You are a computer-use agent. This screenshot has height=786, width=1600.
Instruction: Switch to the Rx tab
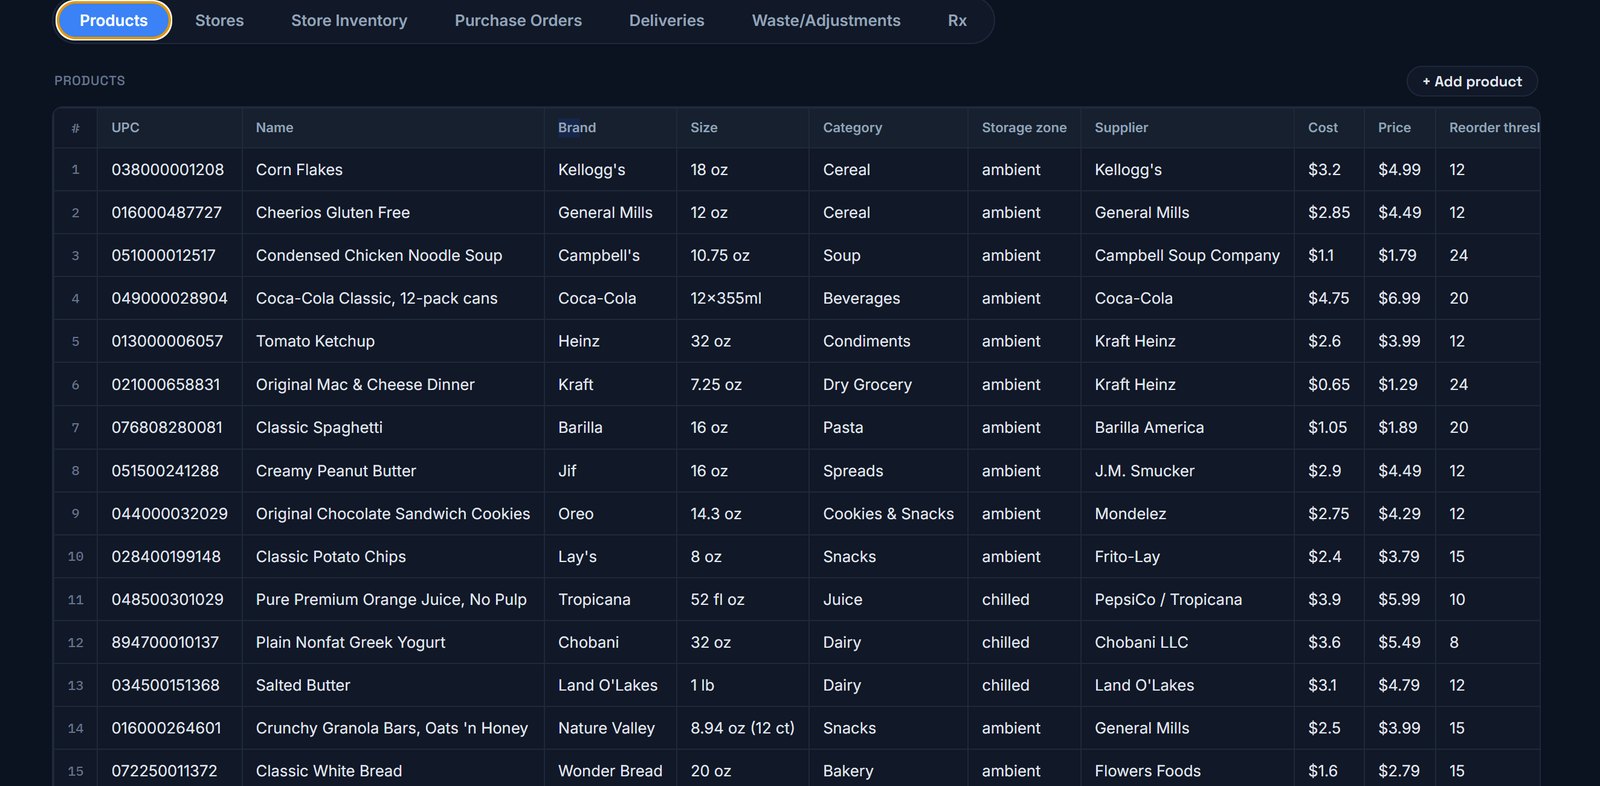coord(957,20)
